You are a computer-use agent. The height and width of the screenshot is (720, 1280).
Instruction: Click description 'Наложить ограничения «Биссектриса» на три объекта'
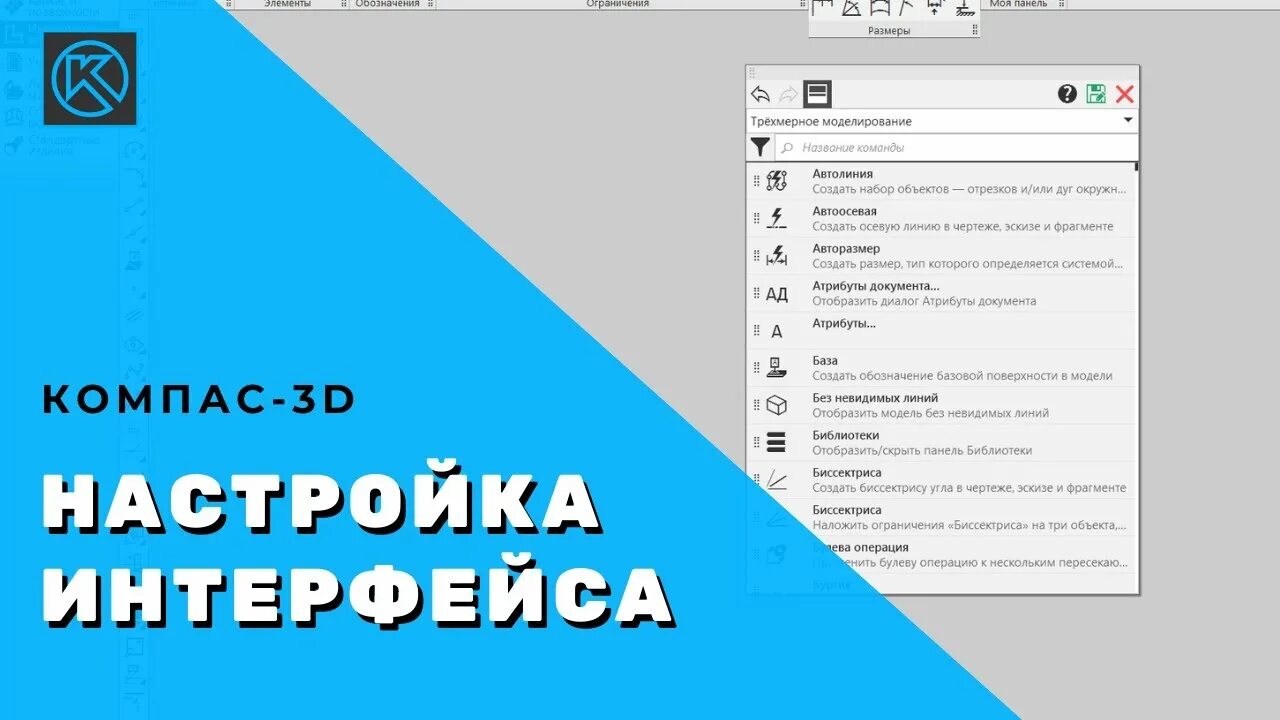point(969,525)
